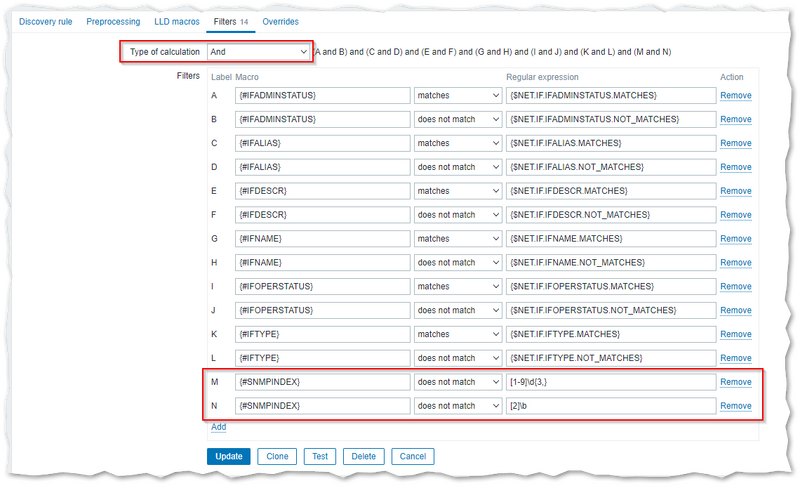The image size is (800, 486).
Task: Click the Cancel button
Action: [x=413, y=456]
